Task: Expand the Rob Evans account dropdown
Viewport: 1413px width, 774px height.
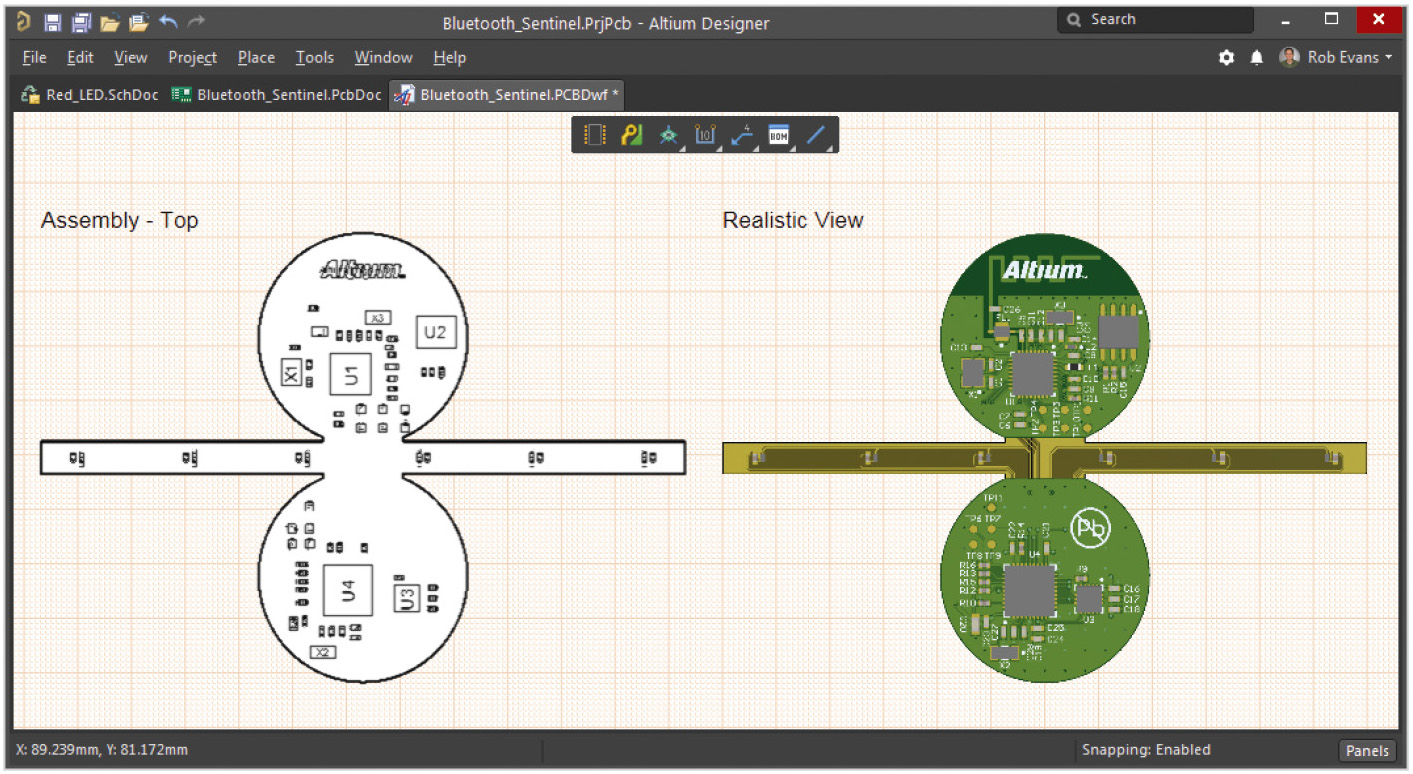Action: point(1389,58)
